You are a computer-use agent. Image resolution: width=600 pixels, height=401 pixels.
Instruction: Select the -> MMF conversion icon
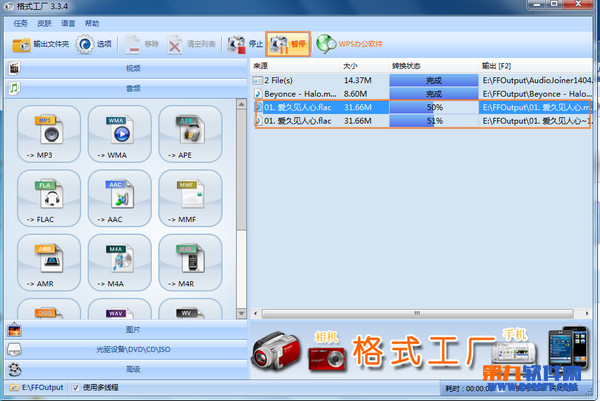190,199
